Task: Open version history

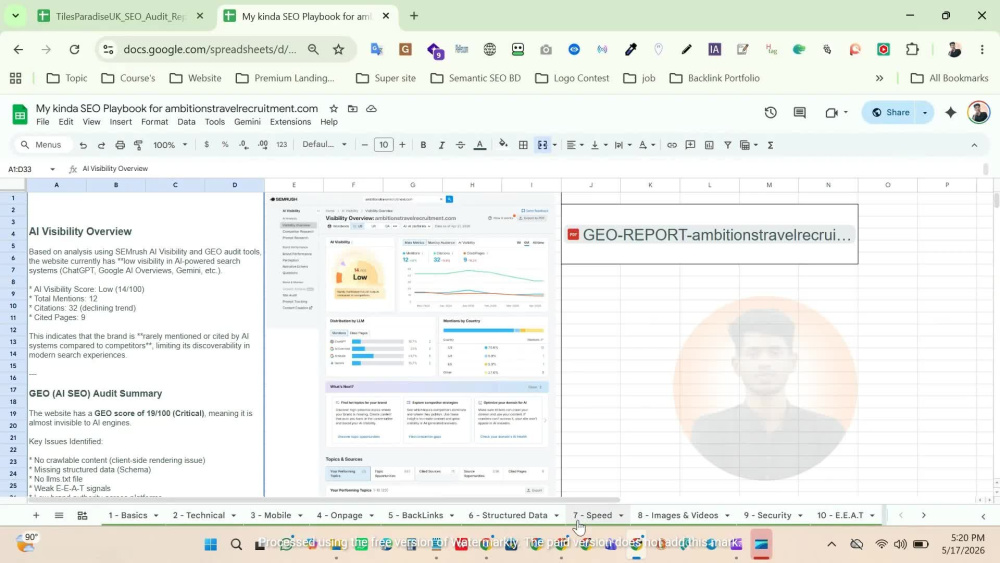Action: 770,113
